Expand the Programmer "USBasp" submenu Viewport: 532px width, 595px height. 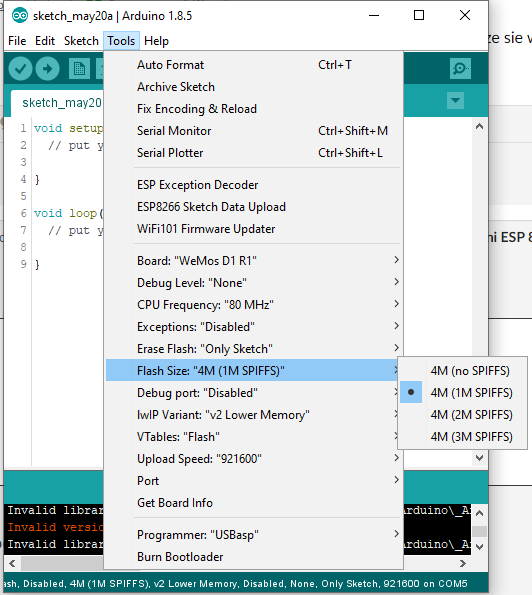[253, 535]
